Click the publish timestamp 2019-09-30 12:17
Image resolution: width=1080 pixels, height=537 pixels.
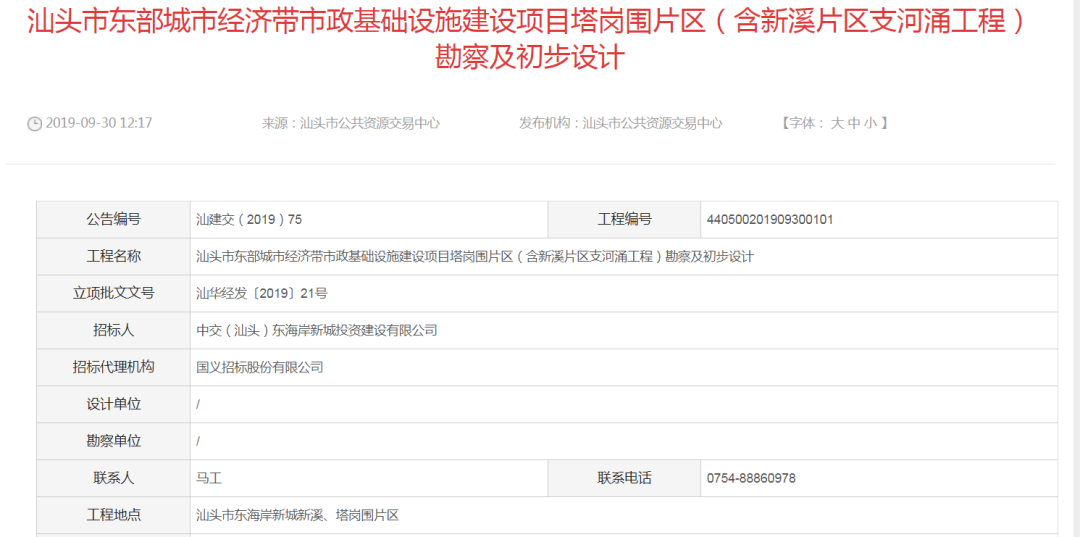click(x=99, y=123)
